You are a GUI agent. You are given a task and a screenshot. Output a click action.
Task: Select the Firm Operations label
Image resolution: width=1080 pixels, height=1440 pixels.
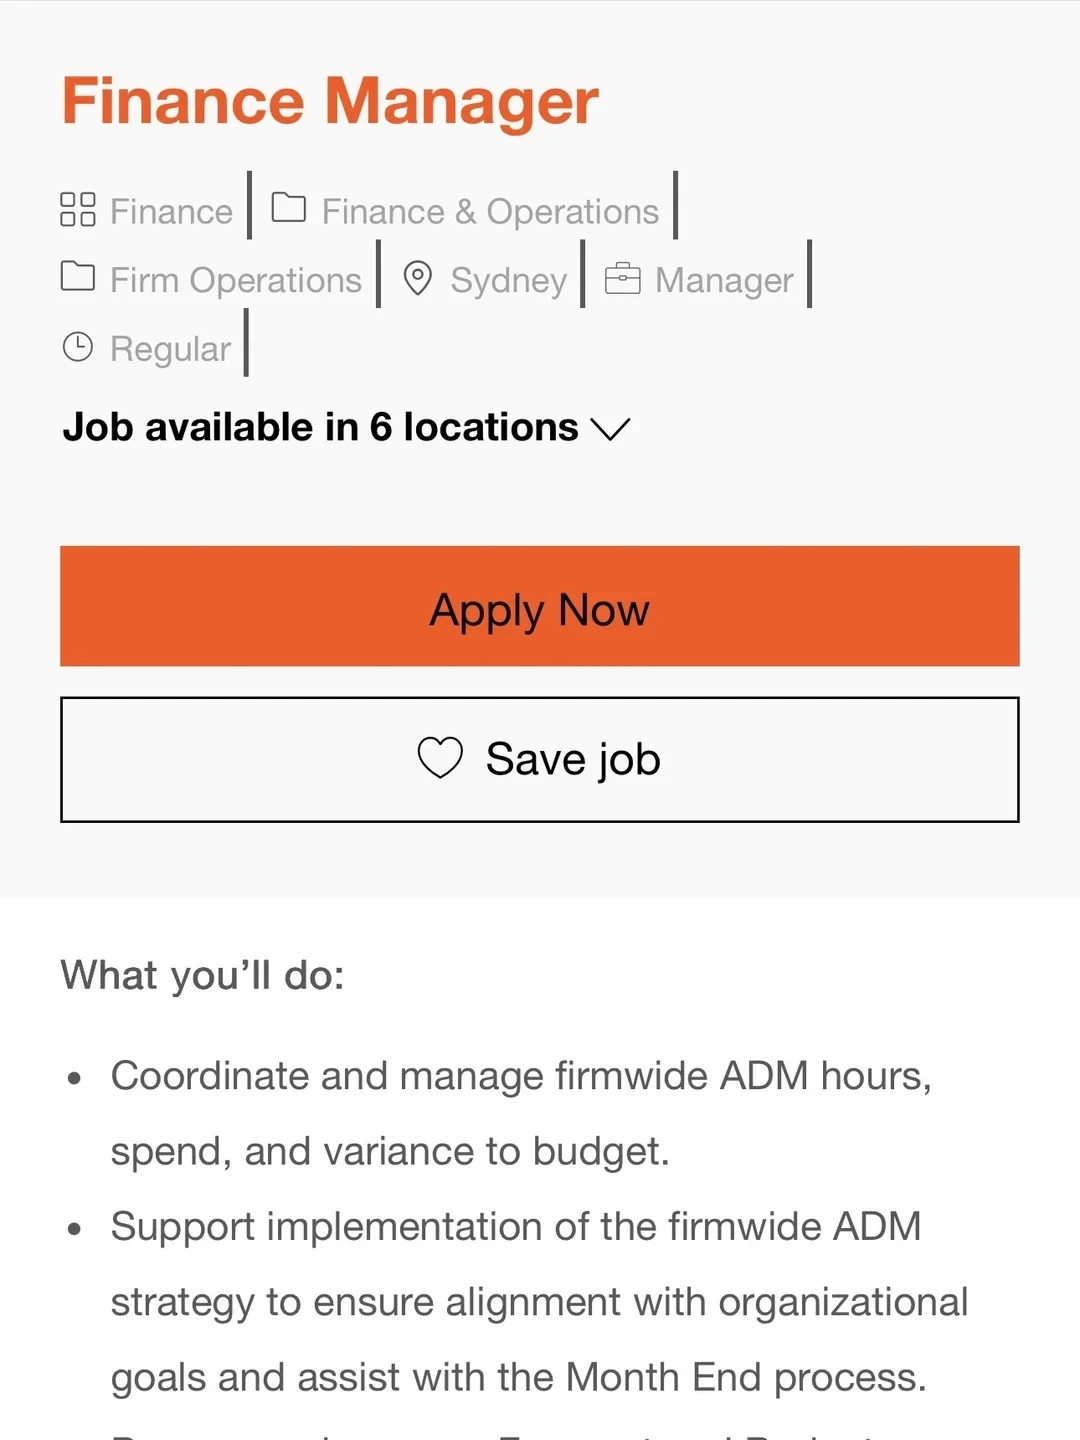click(236, 281)
